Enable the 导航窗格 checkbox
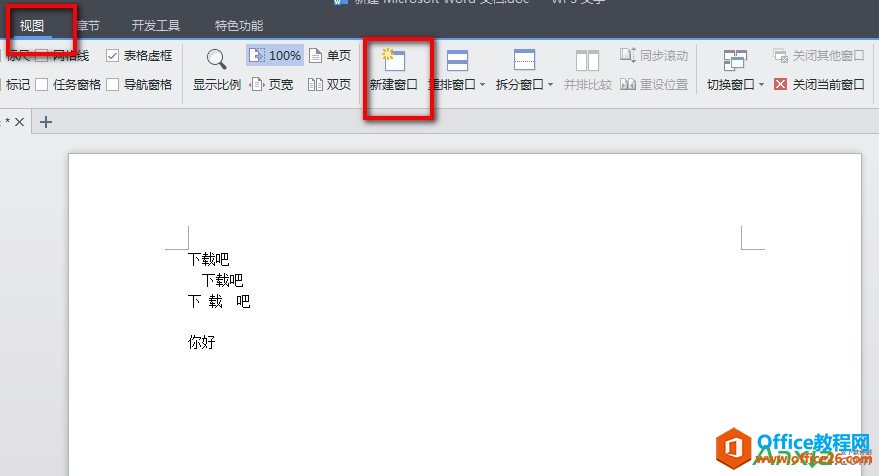Viewport: 879px width, 476px height. click(112, 85)
